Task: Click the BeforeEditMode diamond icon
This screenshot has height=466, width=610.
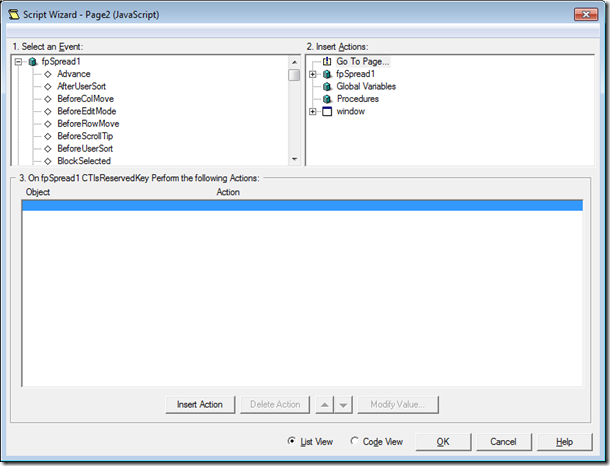Action: pos(48,112)
